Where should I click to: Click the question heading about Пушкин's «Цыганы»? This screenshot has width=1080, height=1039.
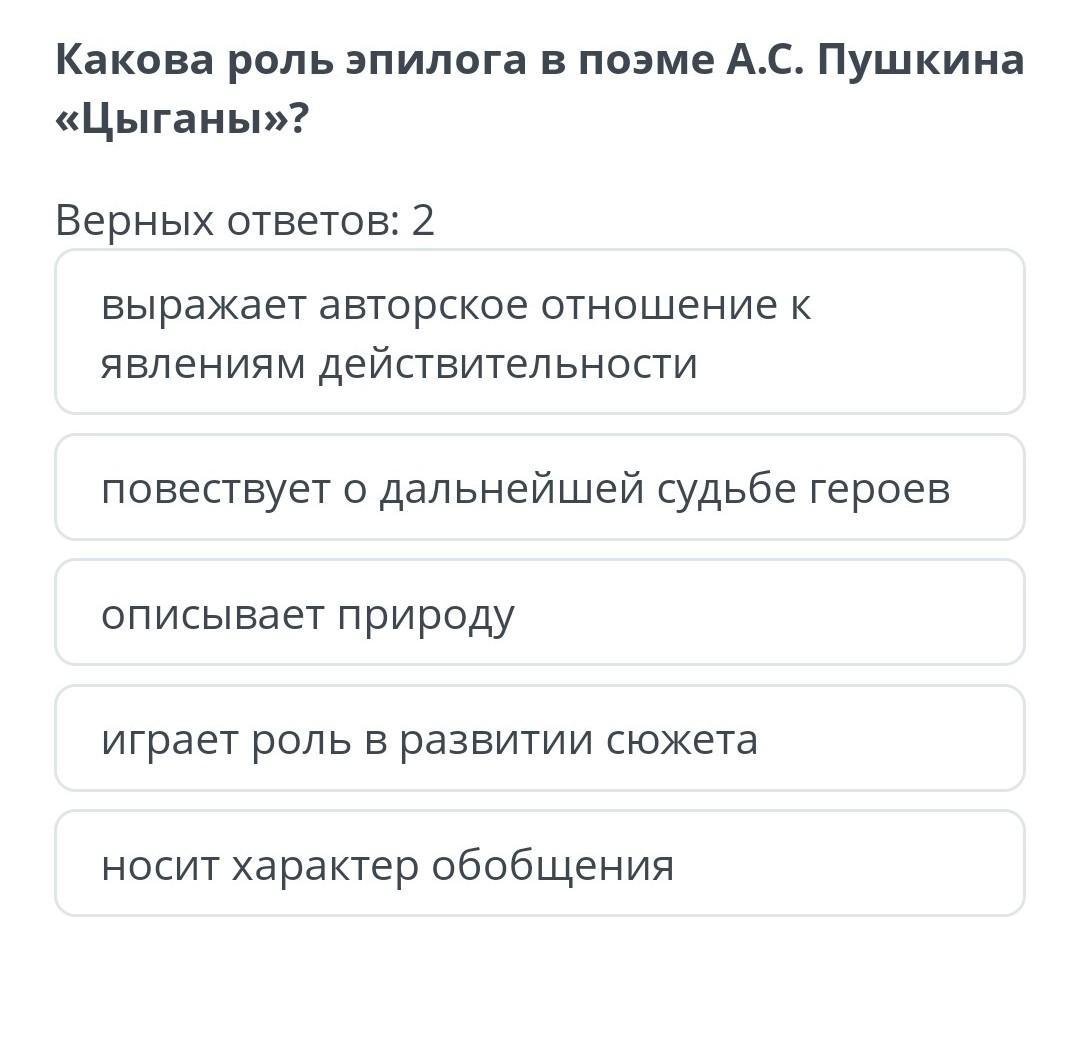click(x=540, y=90)
